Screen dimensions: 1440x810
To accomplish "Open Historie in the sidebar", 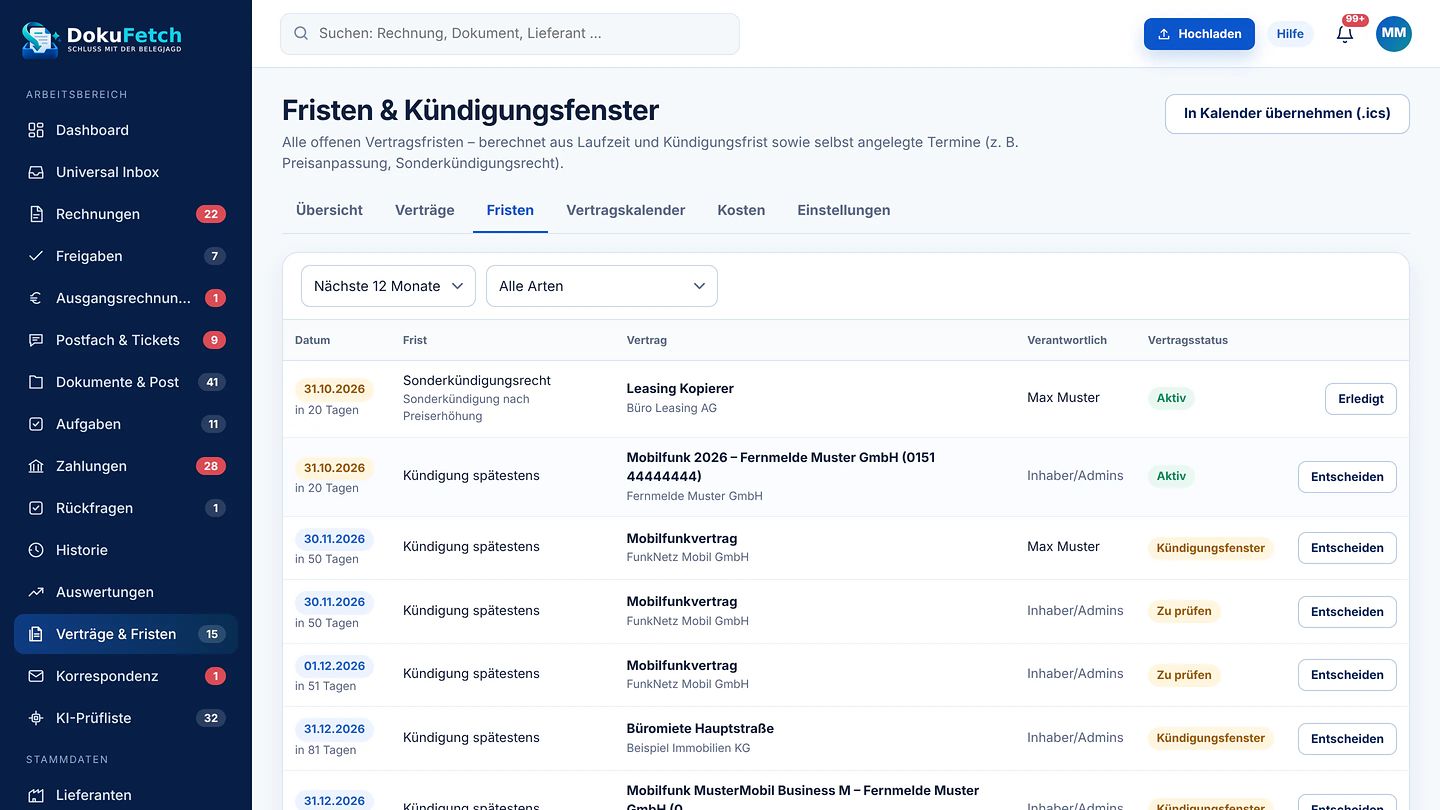I will point(126,550).
